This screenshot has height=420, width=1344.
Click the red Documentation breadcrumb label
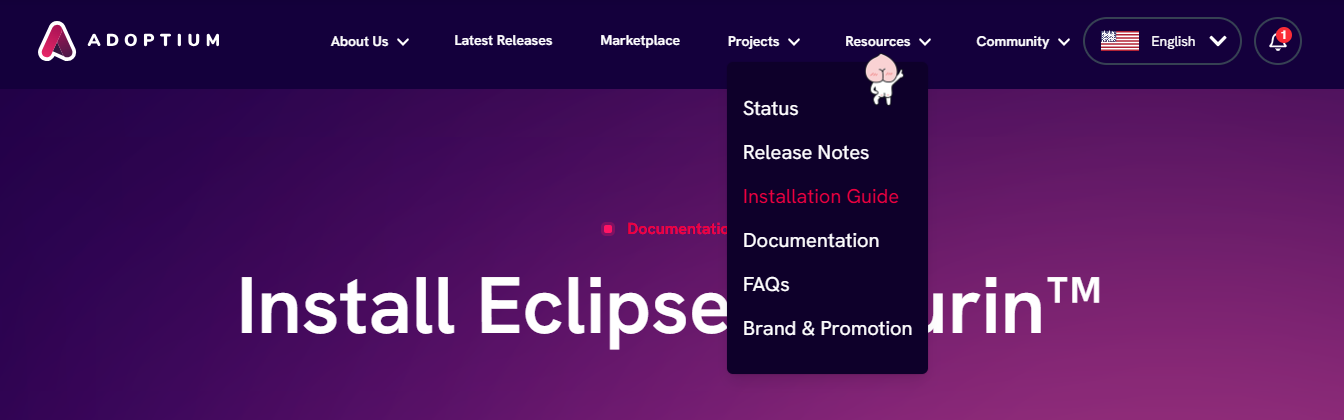(677, 229)
